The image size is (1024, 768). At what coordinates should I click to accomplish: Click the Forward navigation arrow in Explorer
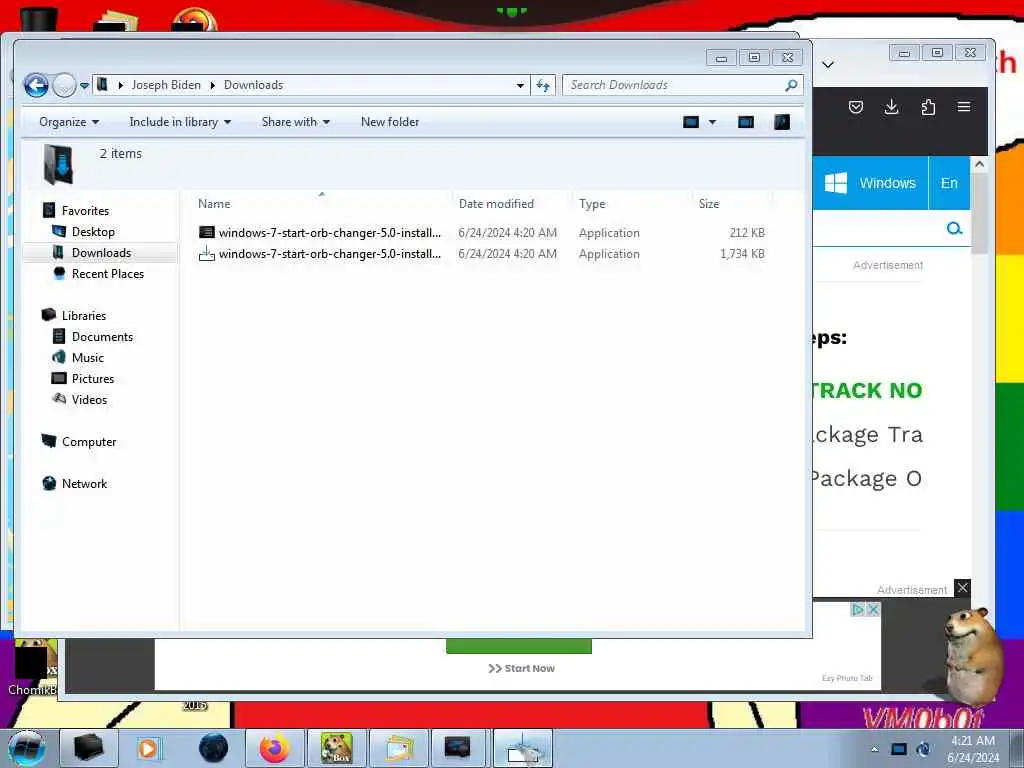(x=64, y=85)
